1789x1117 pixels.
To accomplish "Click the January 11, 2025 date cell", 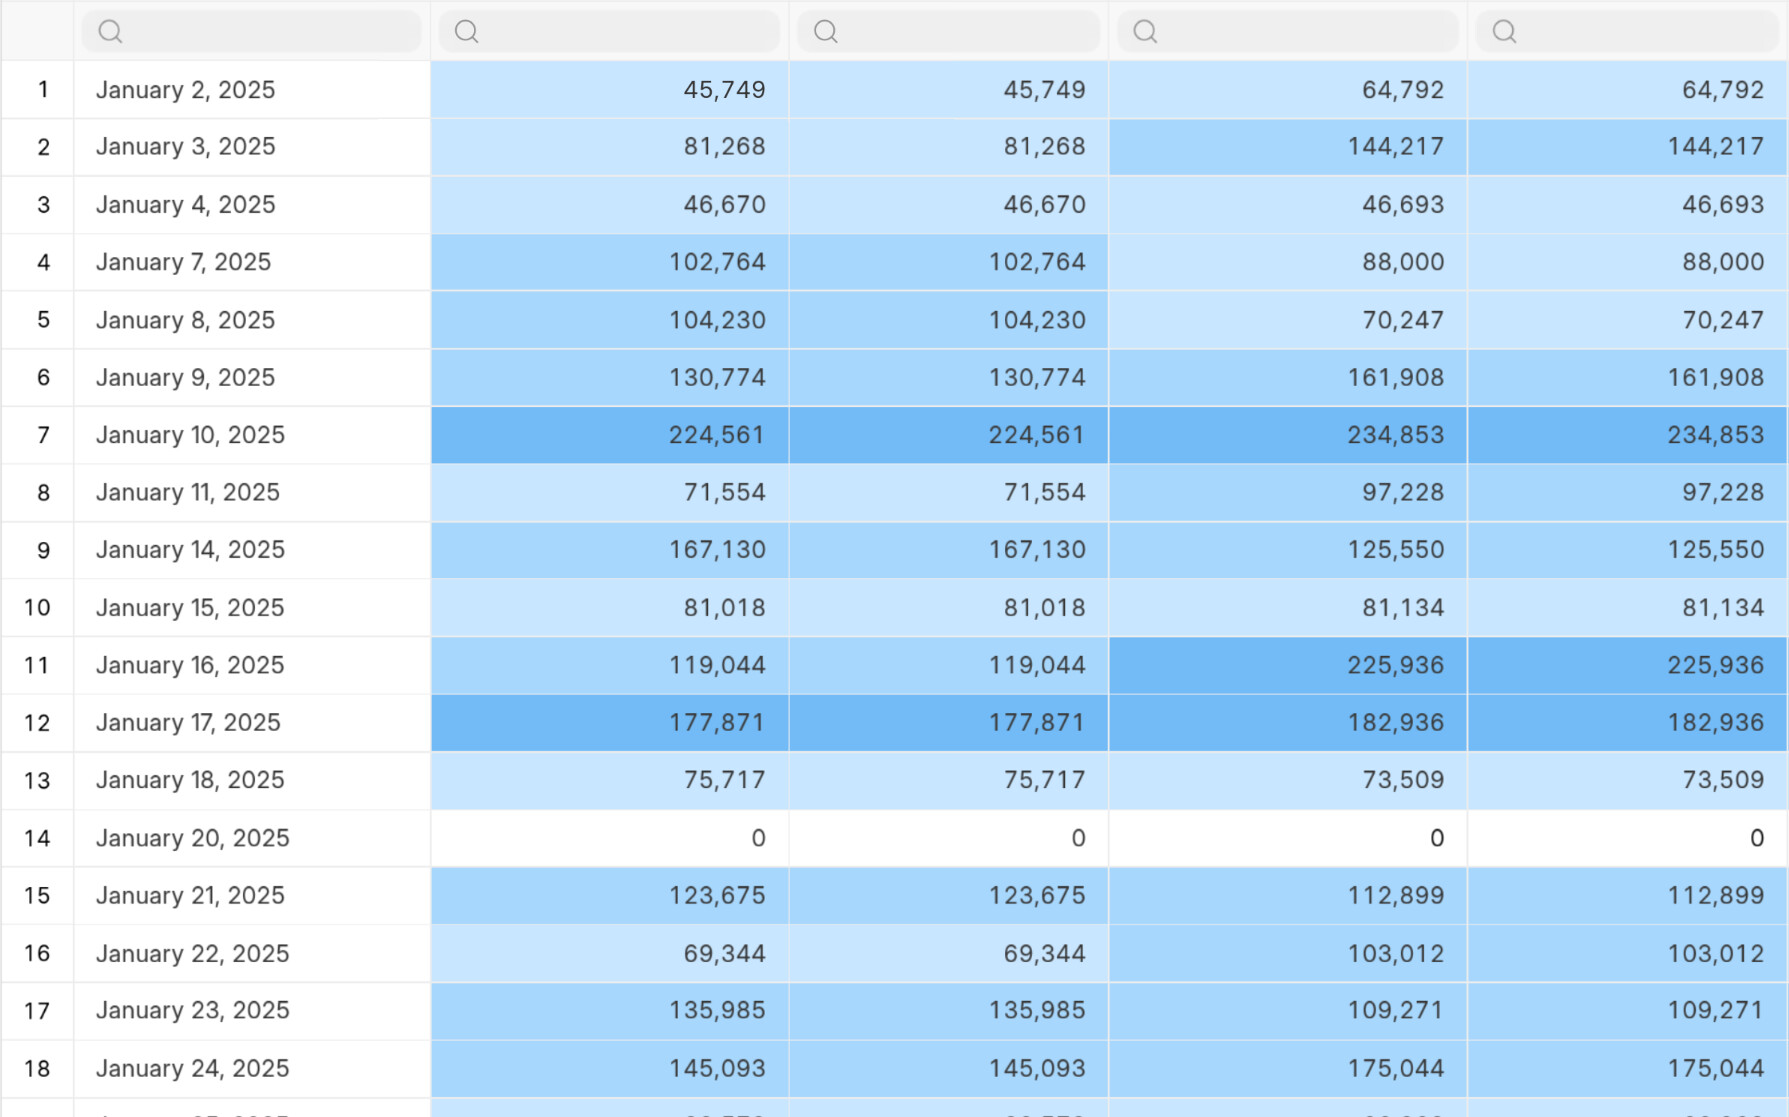I will coord(252,493).
